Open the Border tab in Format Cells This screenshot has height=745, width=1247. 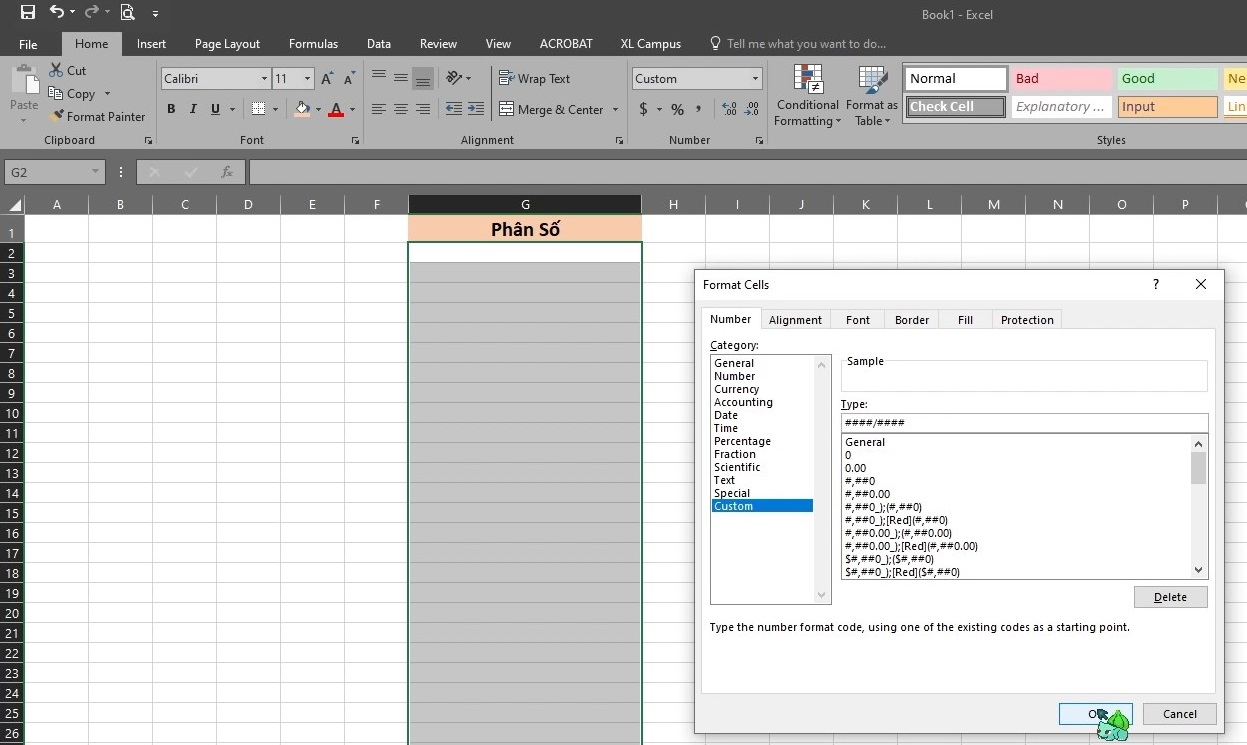pyautogui.click(x=911, y=319)
